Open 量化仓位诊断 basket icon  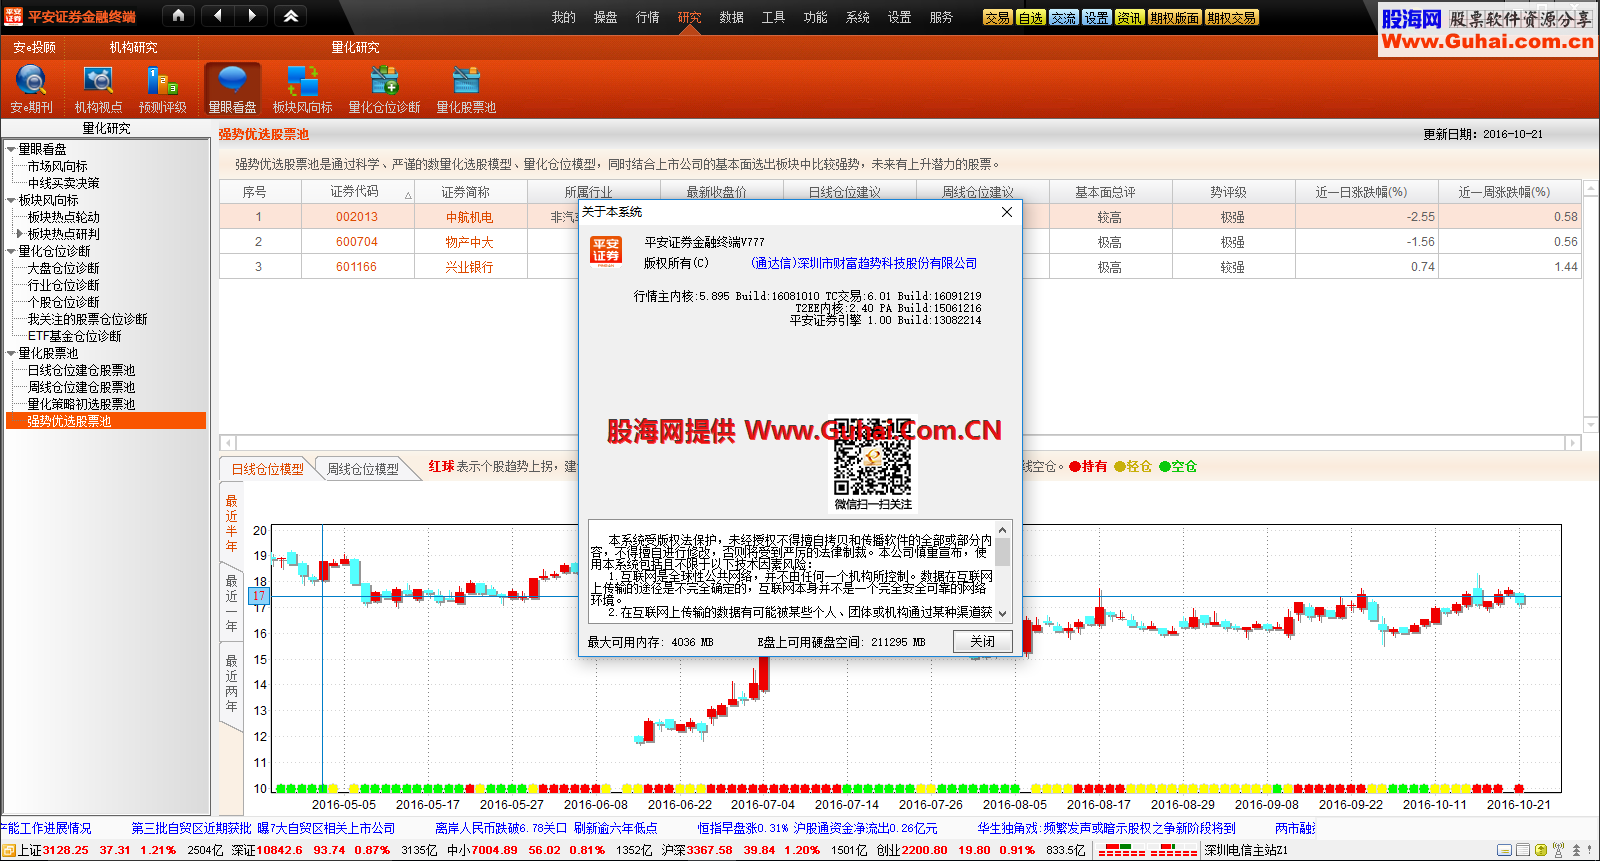384,80
